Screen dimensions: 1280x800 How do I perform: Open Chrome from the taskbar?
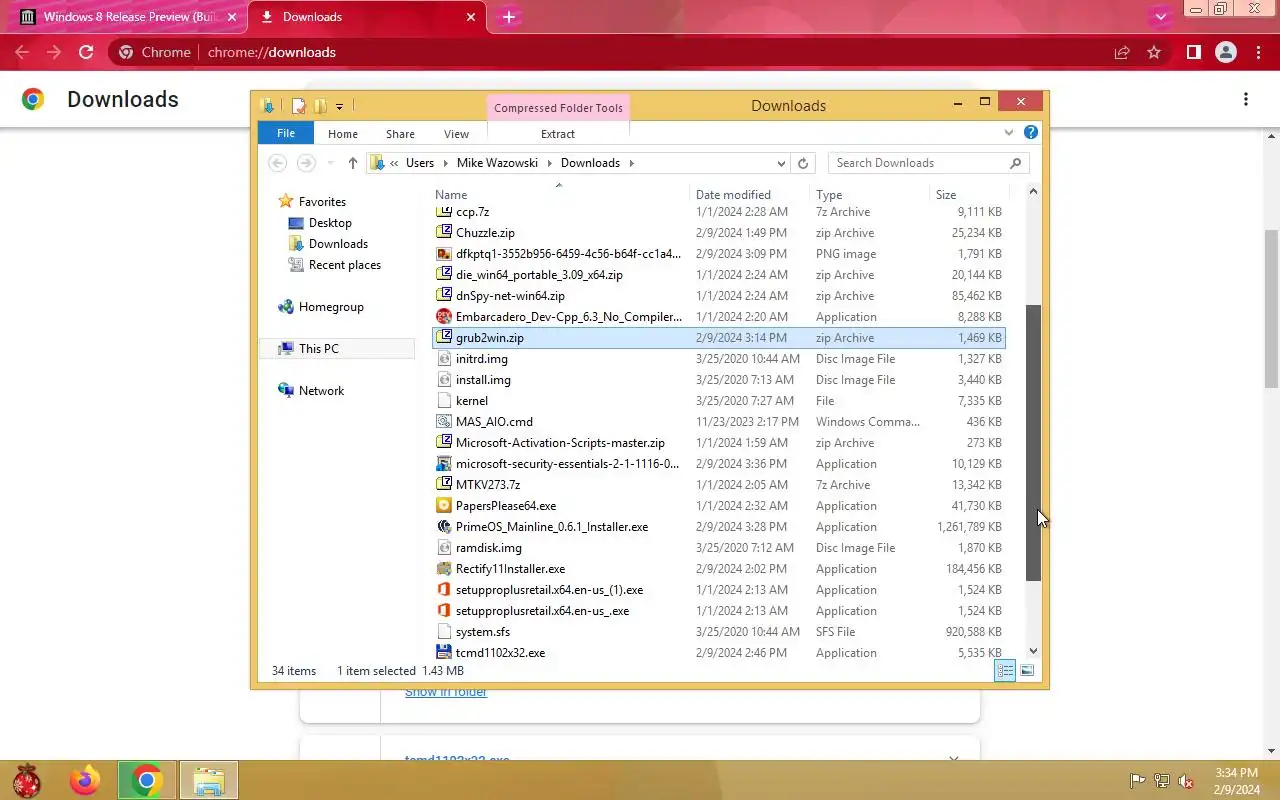point(147,780)
